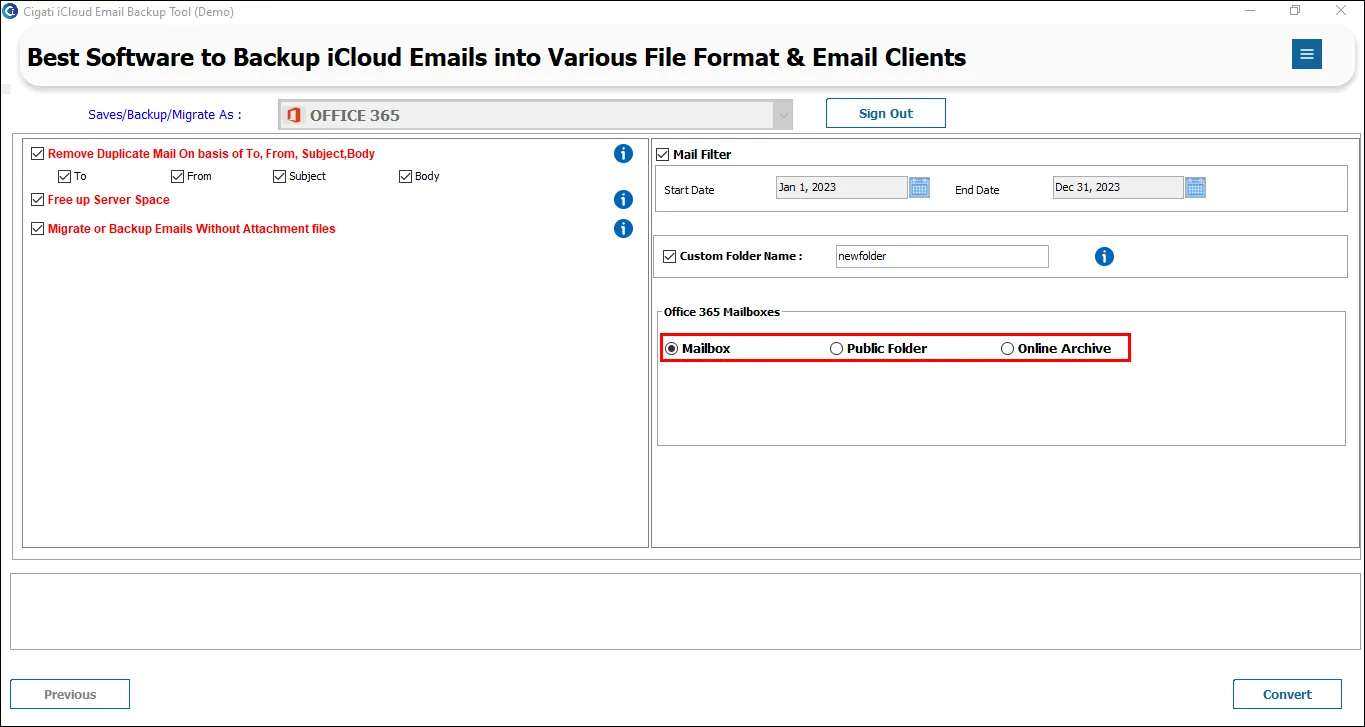The image size is (1365, 727).
Task: Click the Cigati app logo icon
Action: coord(10,11)
